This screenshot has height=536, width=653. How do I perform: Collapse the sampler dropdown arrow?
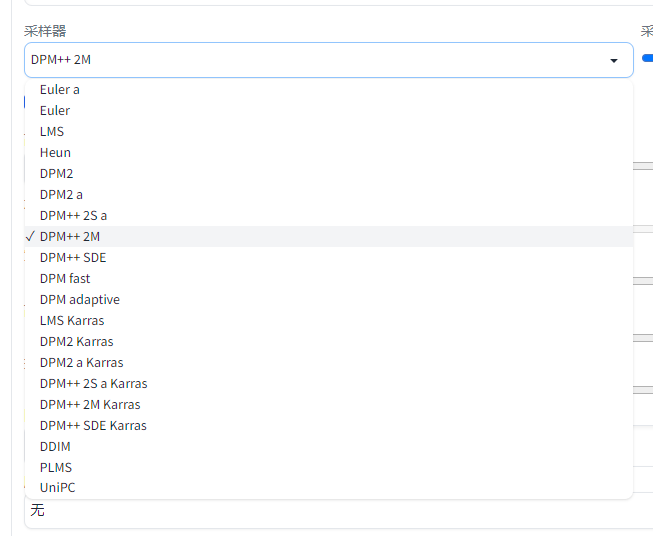tap(613, 60)
